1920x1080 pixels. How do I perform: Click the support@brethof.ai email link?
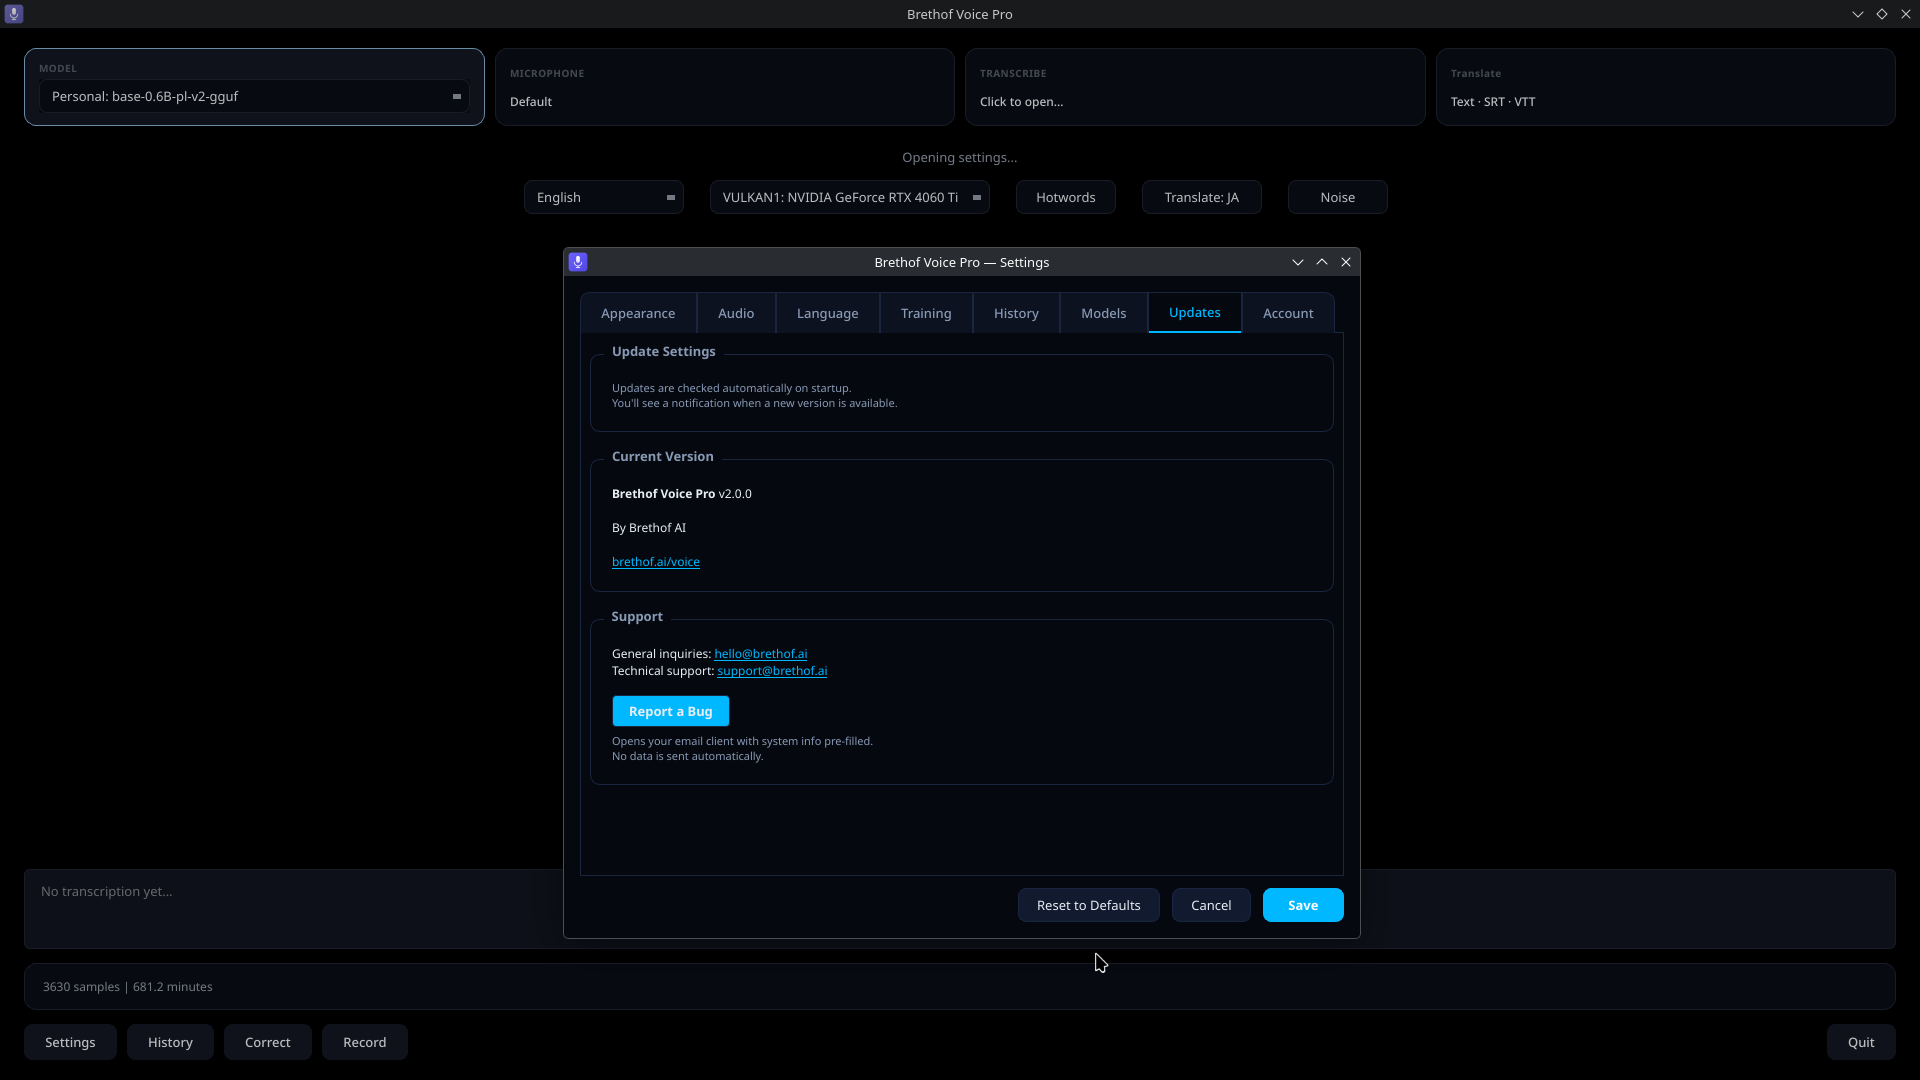772,671
